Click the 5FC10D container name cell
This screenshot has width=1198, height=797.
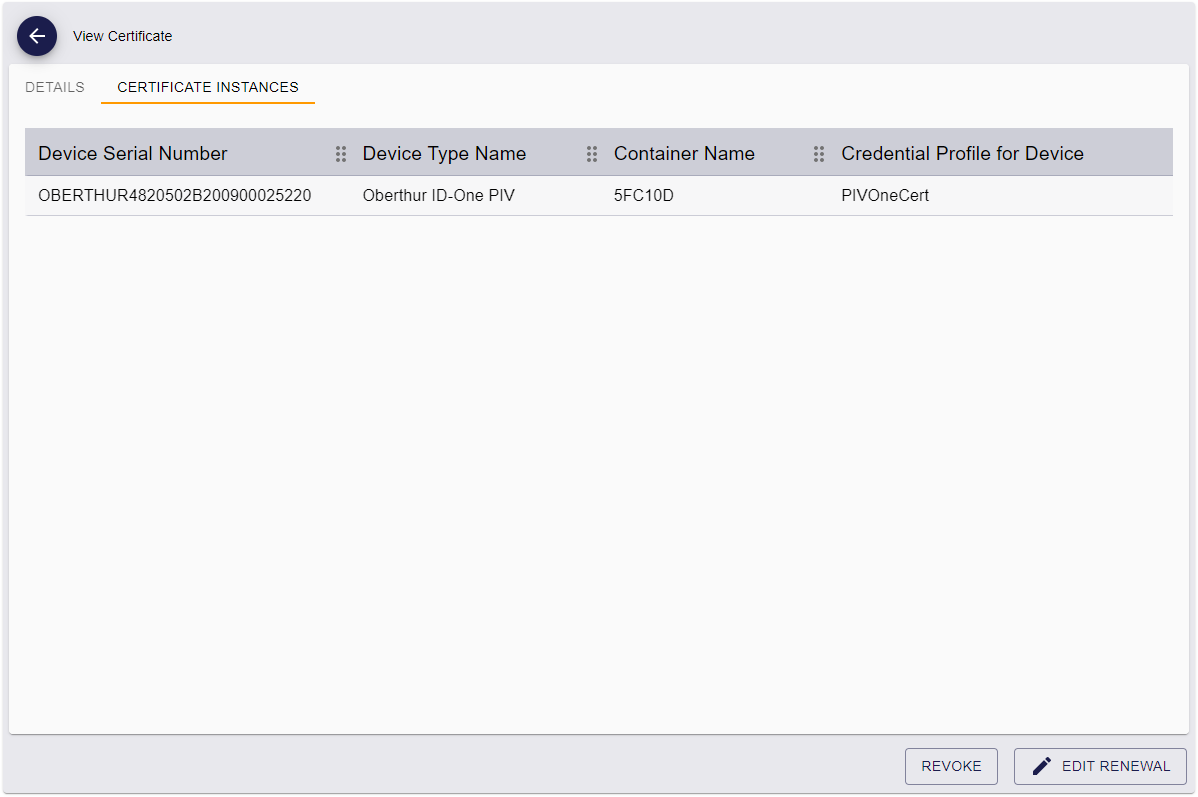coord(643,196)
